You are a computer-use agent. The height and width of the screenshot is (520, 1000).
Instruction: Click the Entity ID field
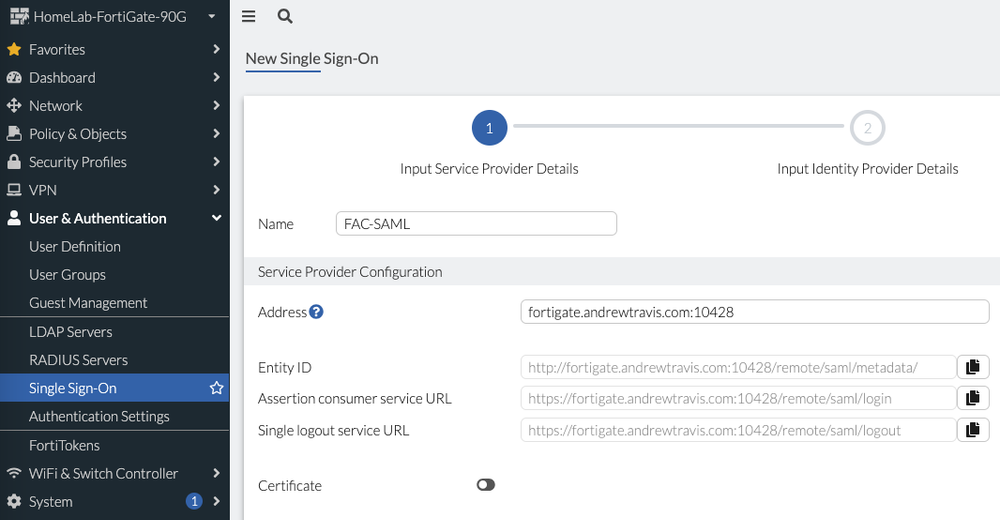(739, 368)
